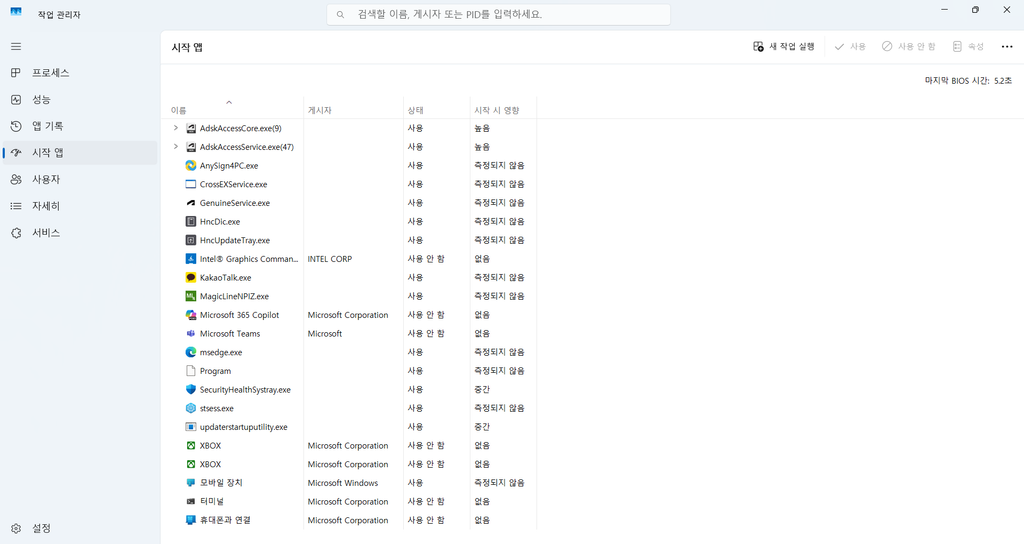
Task: Select the KakaoTalk.exe row name
Action: [x=225, y=278]
